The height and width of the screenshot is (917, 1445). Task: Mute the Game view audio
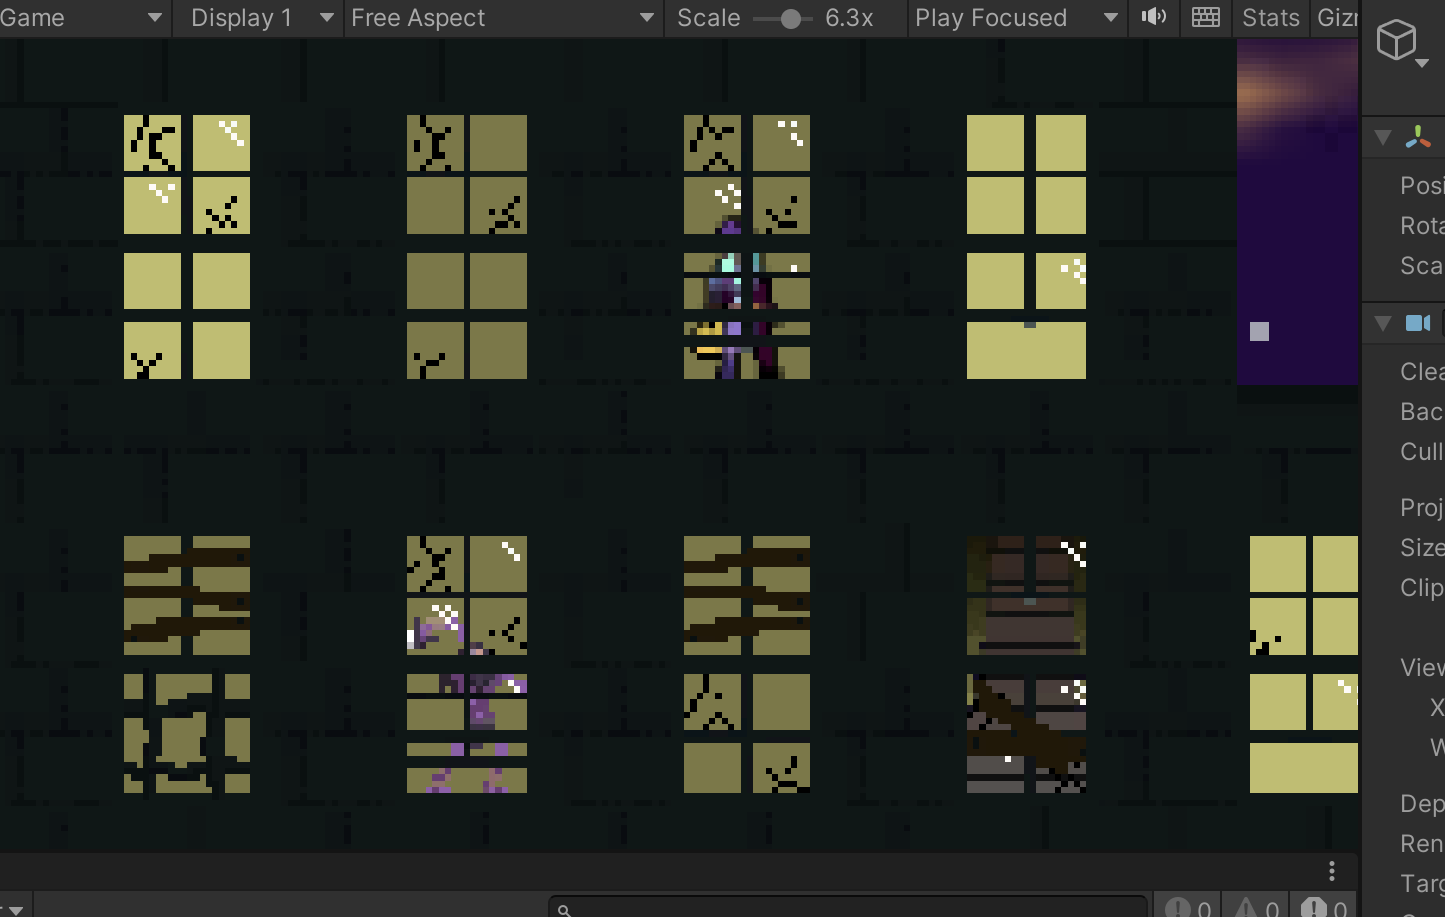(x=1154, y=17)
